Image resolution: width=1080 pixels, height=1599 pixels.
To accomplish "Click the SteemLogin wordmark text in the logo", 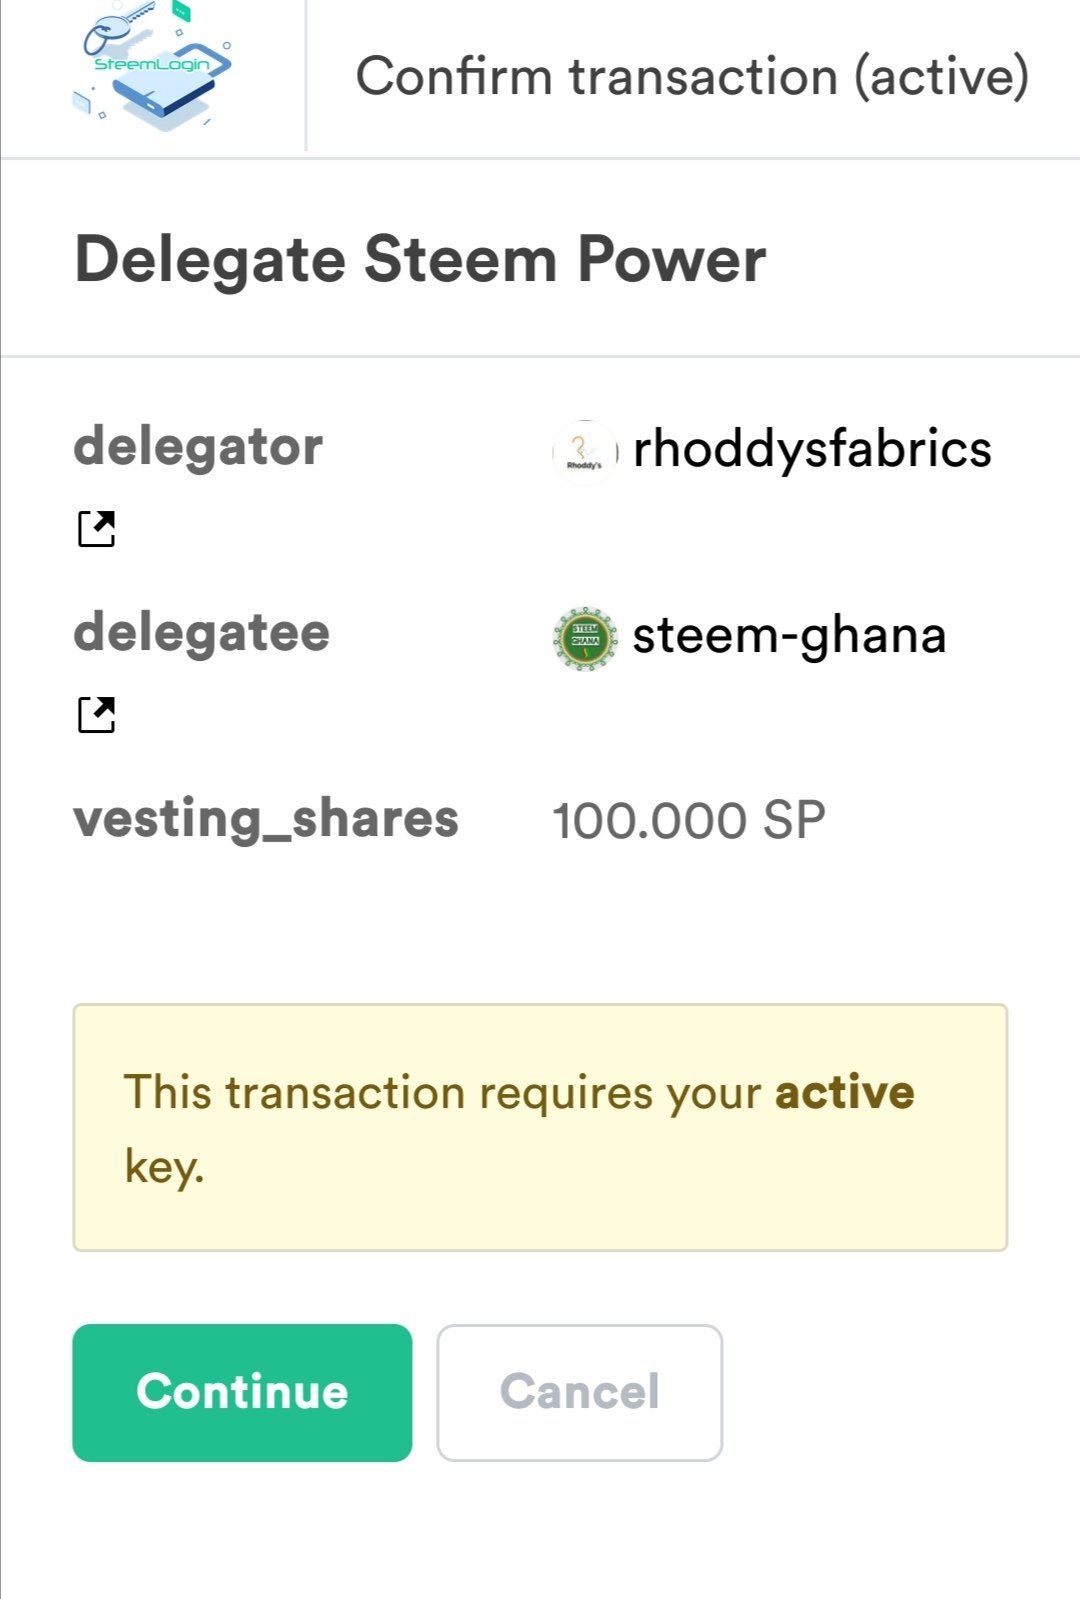I will [x=152, y=65].
